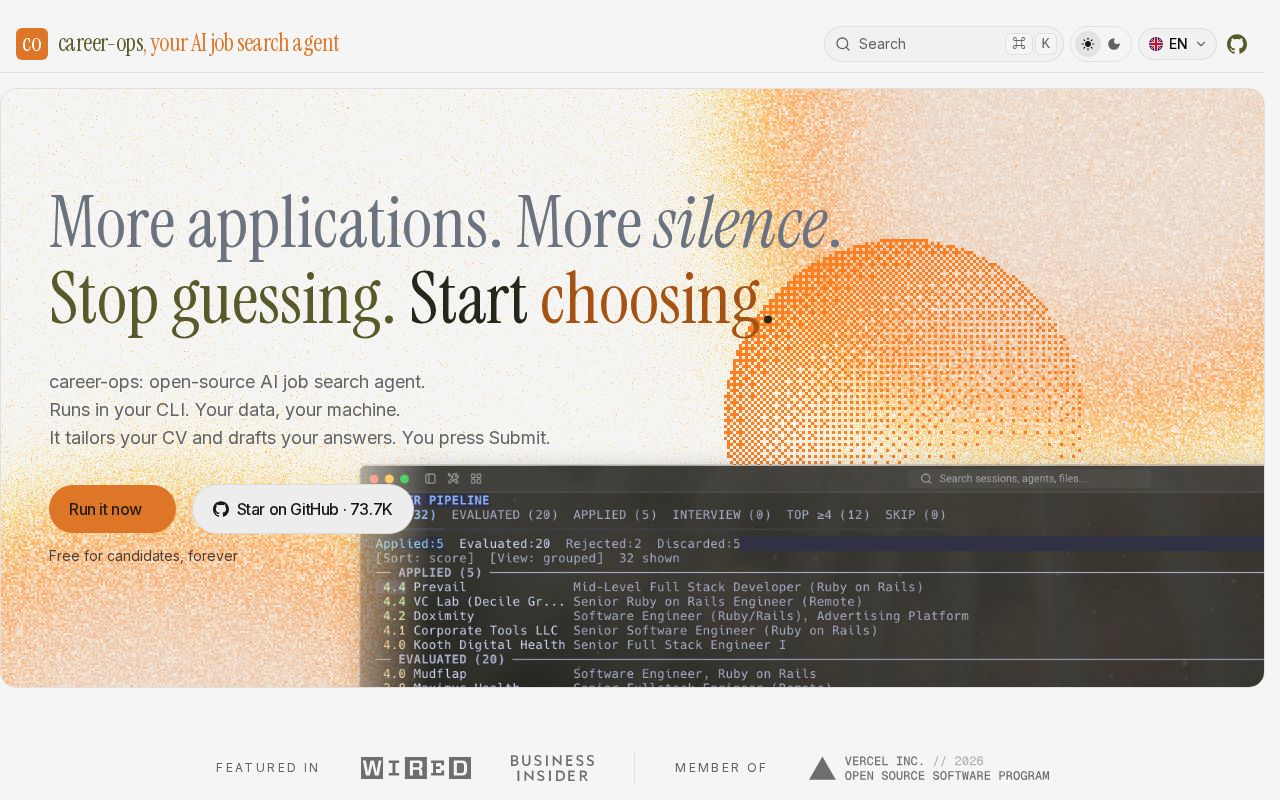This screenshot has height=800, width=1280.
Task: Open the WIRED logo
Action: tap(416, 768)
